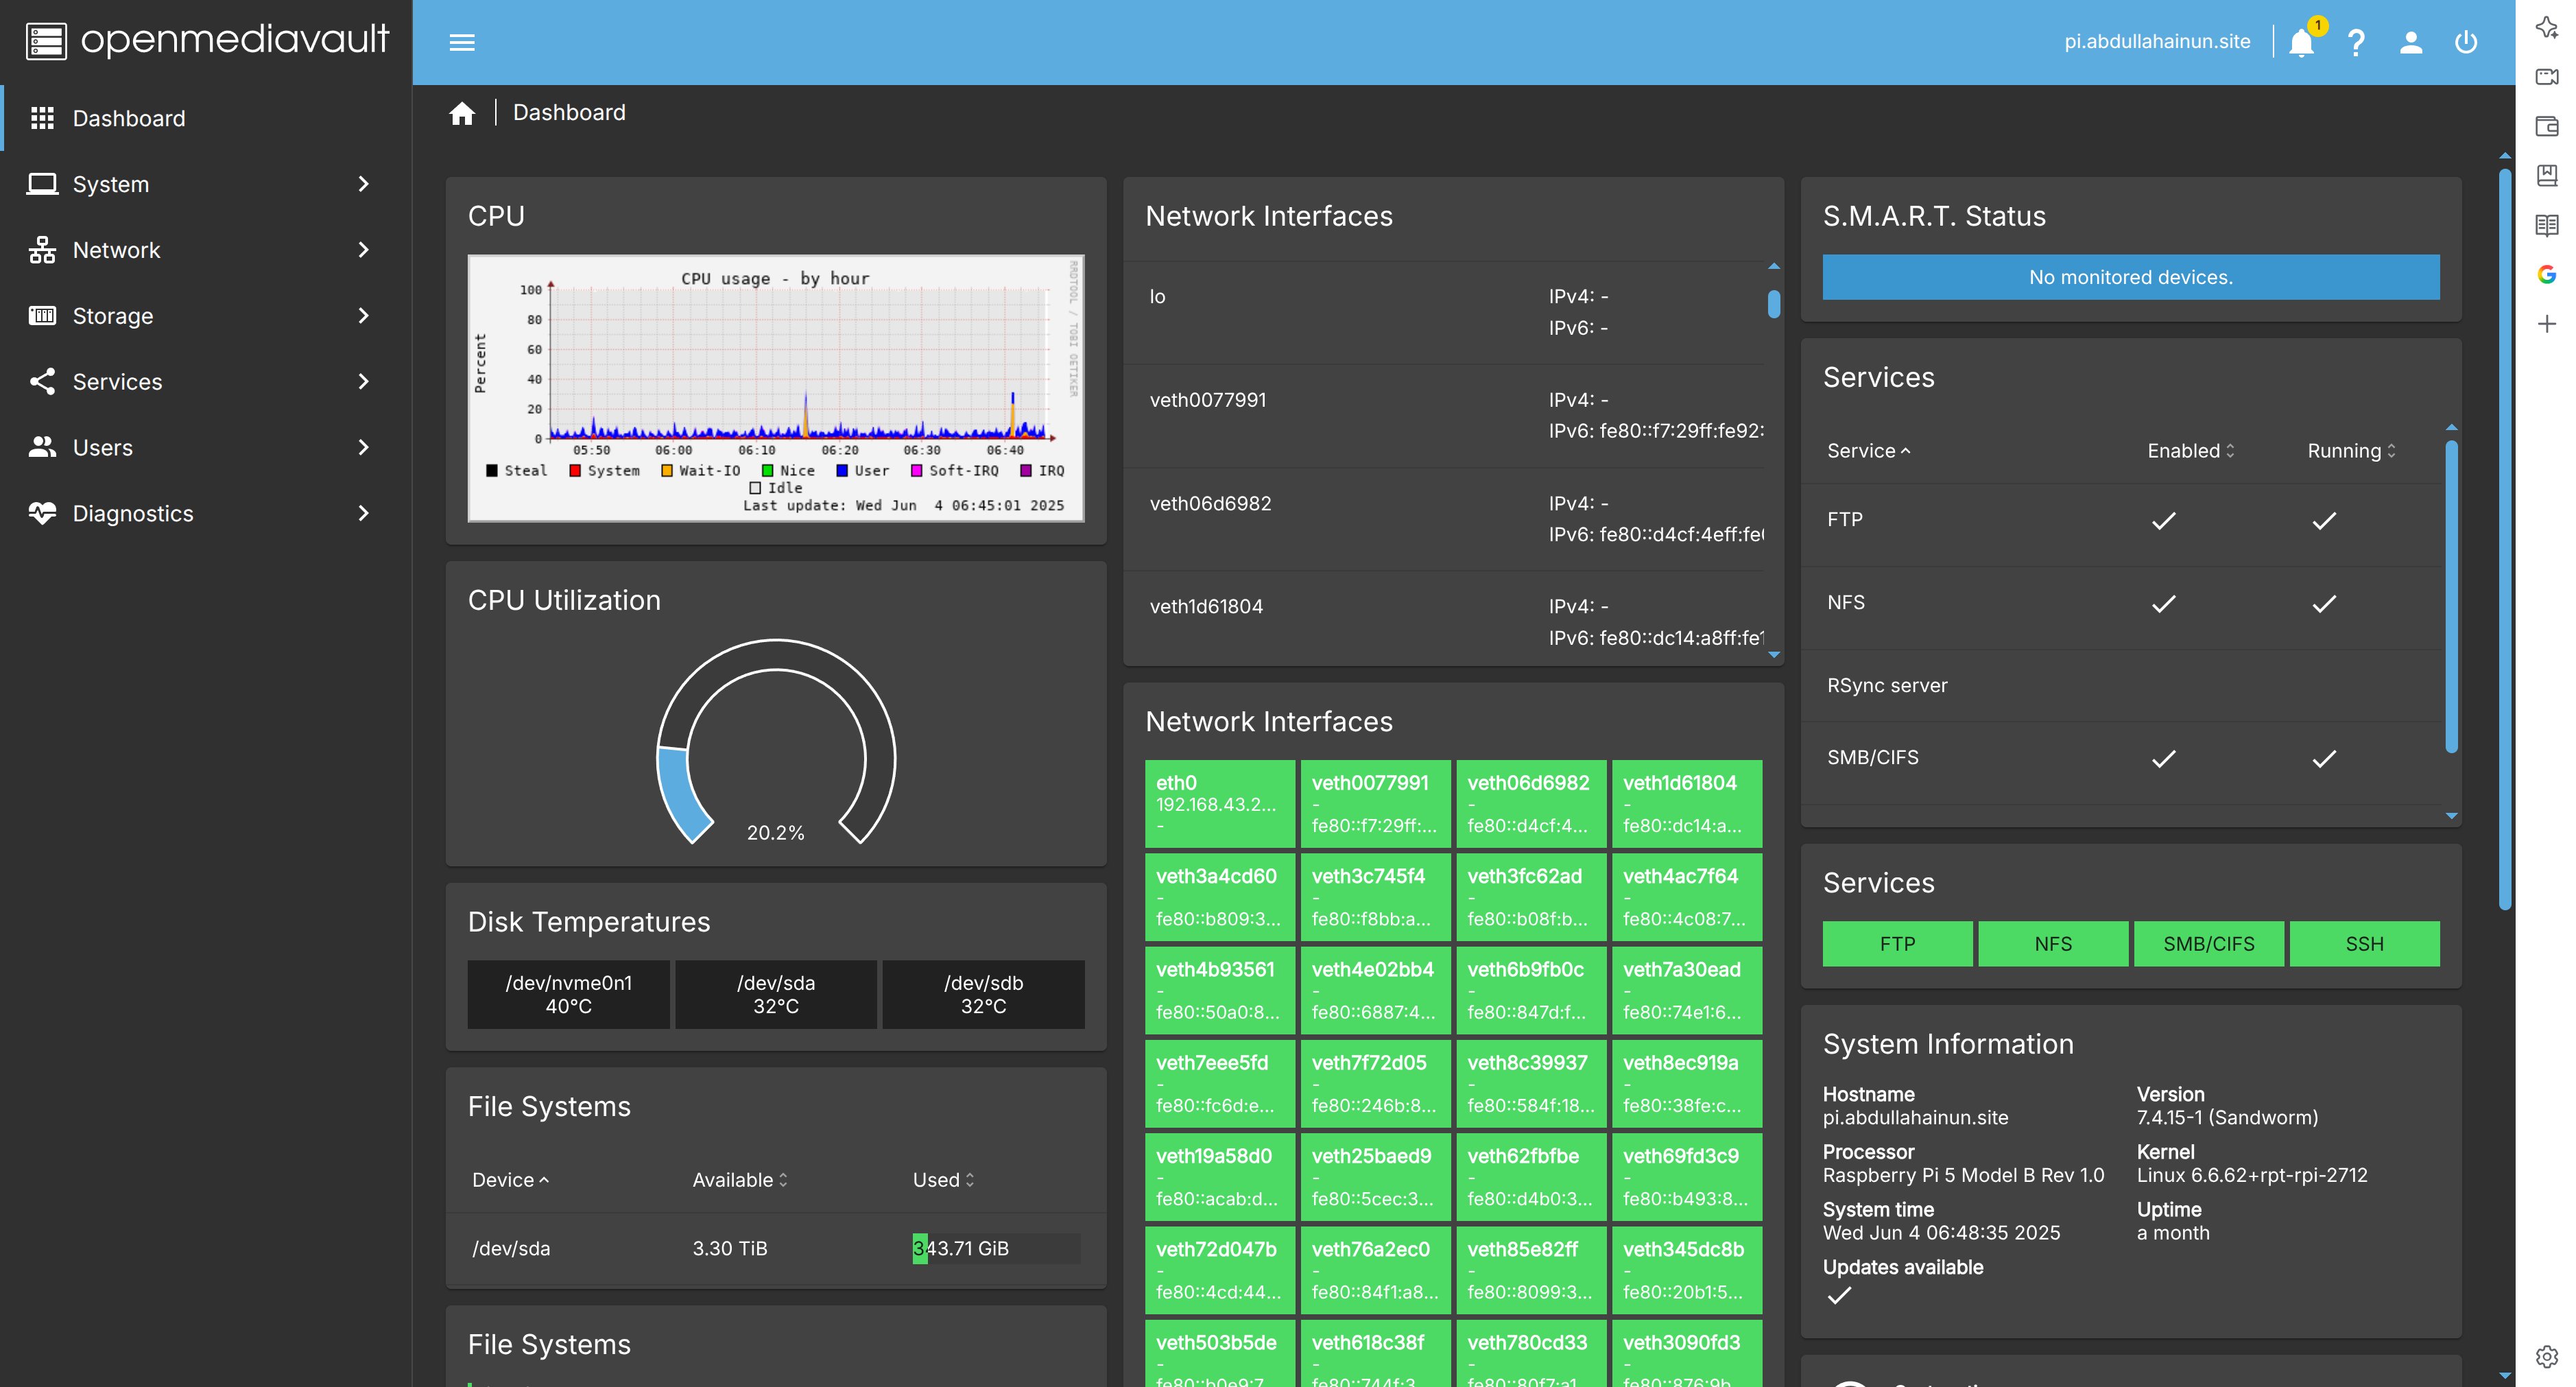Click browser sidebar reading list icon

tap(2546, 225)
